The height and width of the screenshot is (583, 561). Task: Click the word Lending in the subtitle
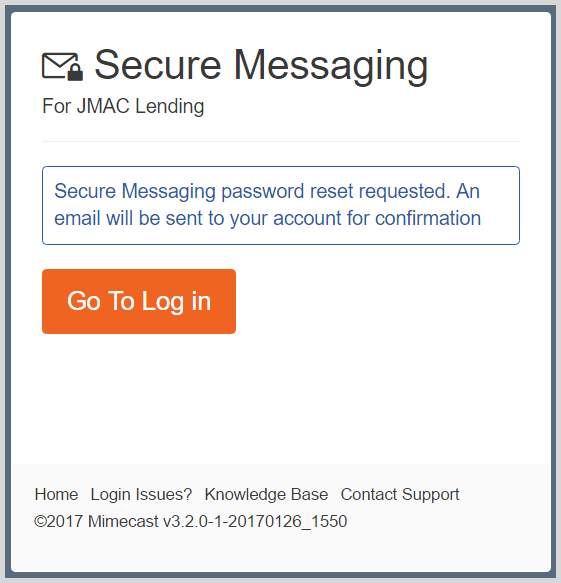click(170, 106)
